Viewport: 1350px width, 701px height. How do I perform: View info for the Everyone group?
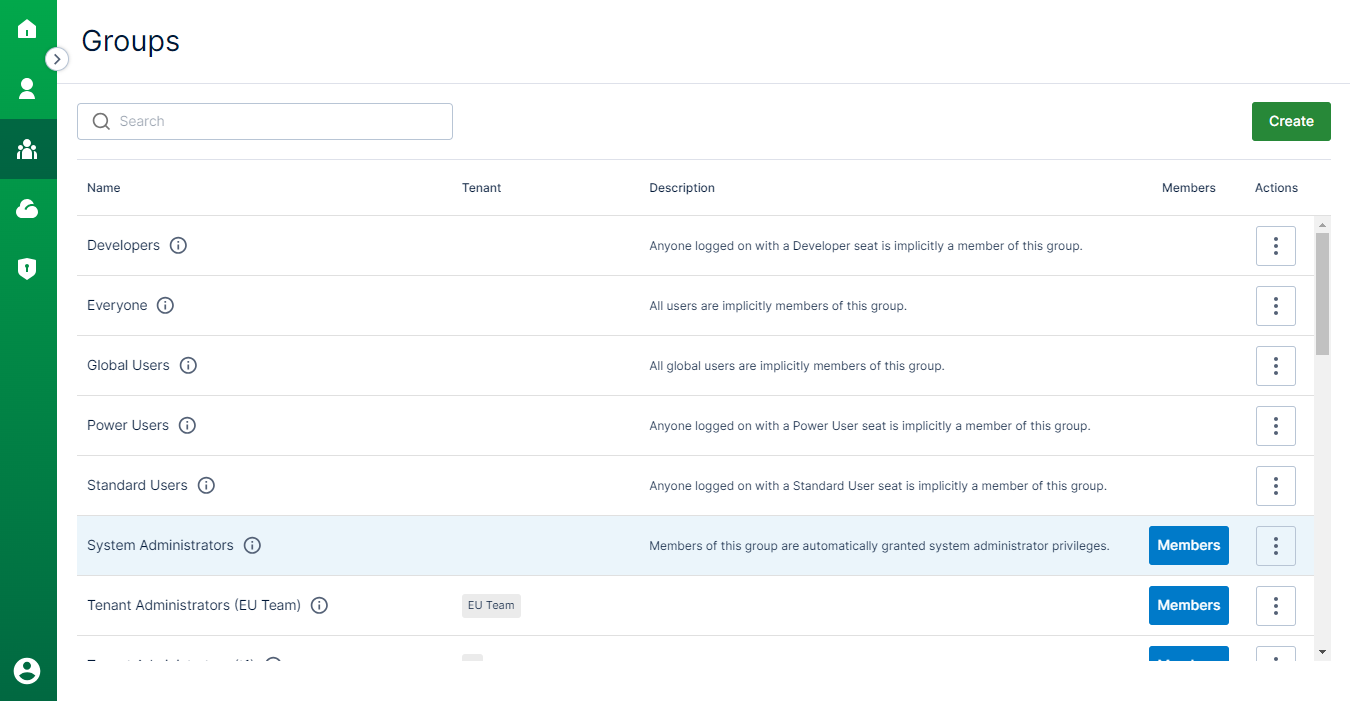pyautogui.click(x=165, y=306)
